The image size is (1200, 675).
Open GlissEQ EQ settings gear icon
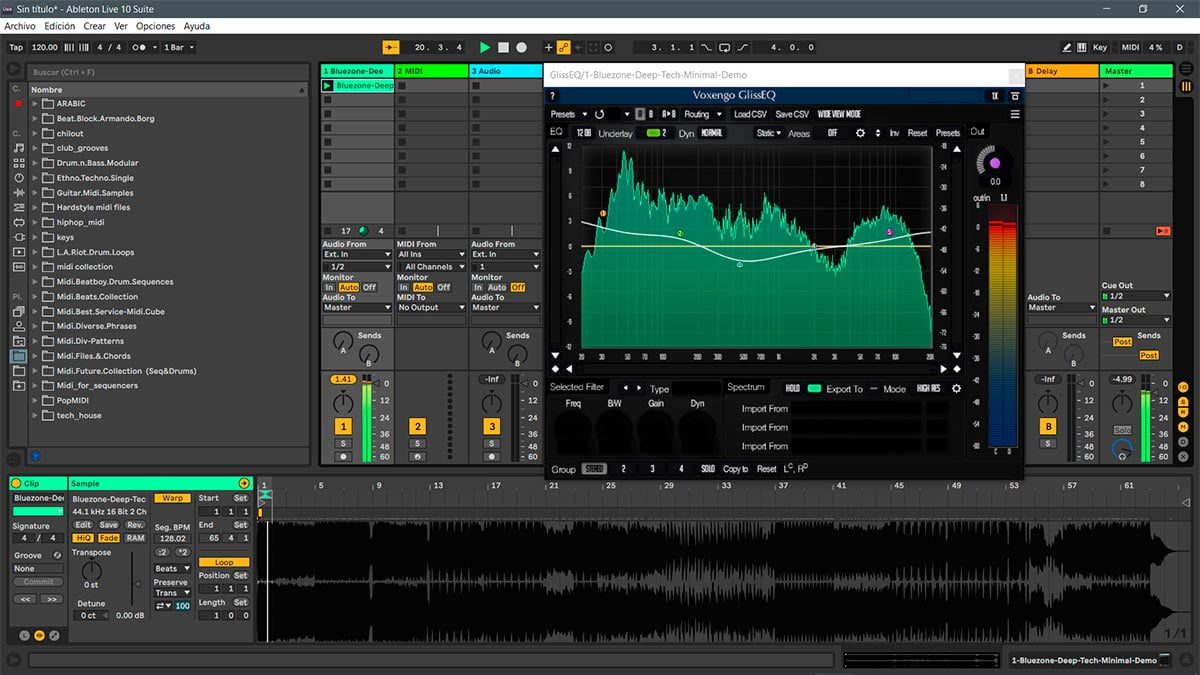point(860,133)
